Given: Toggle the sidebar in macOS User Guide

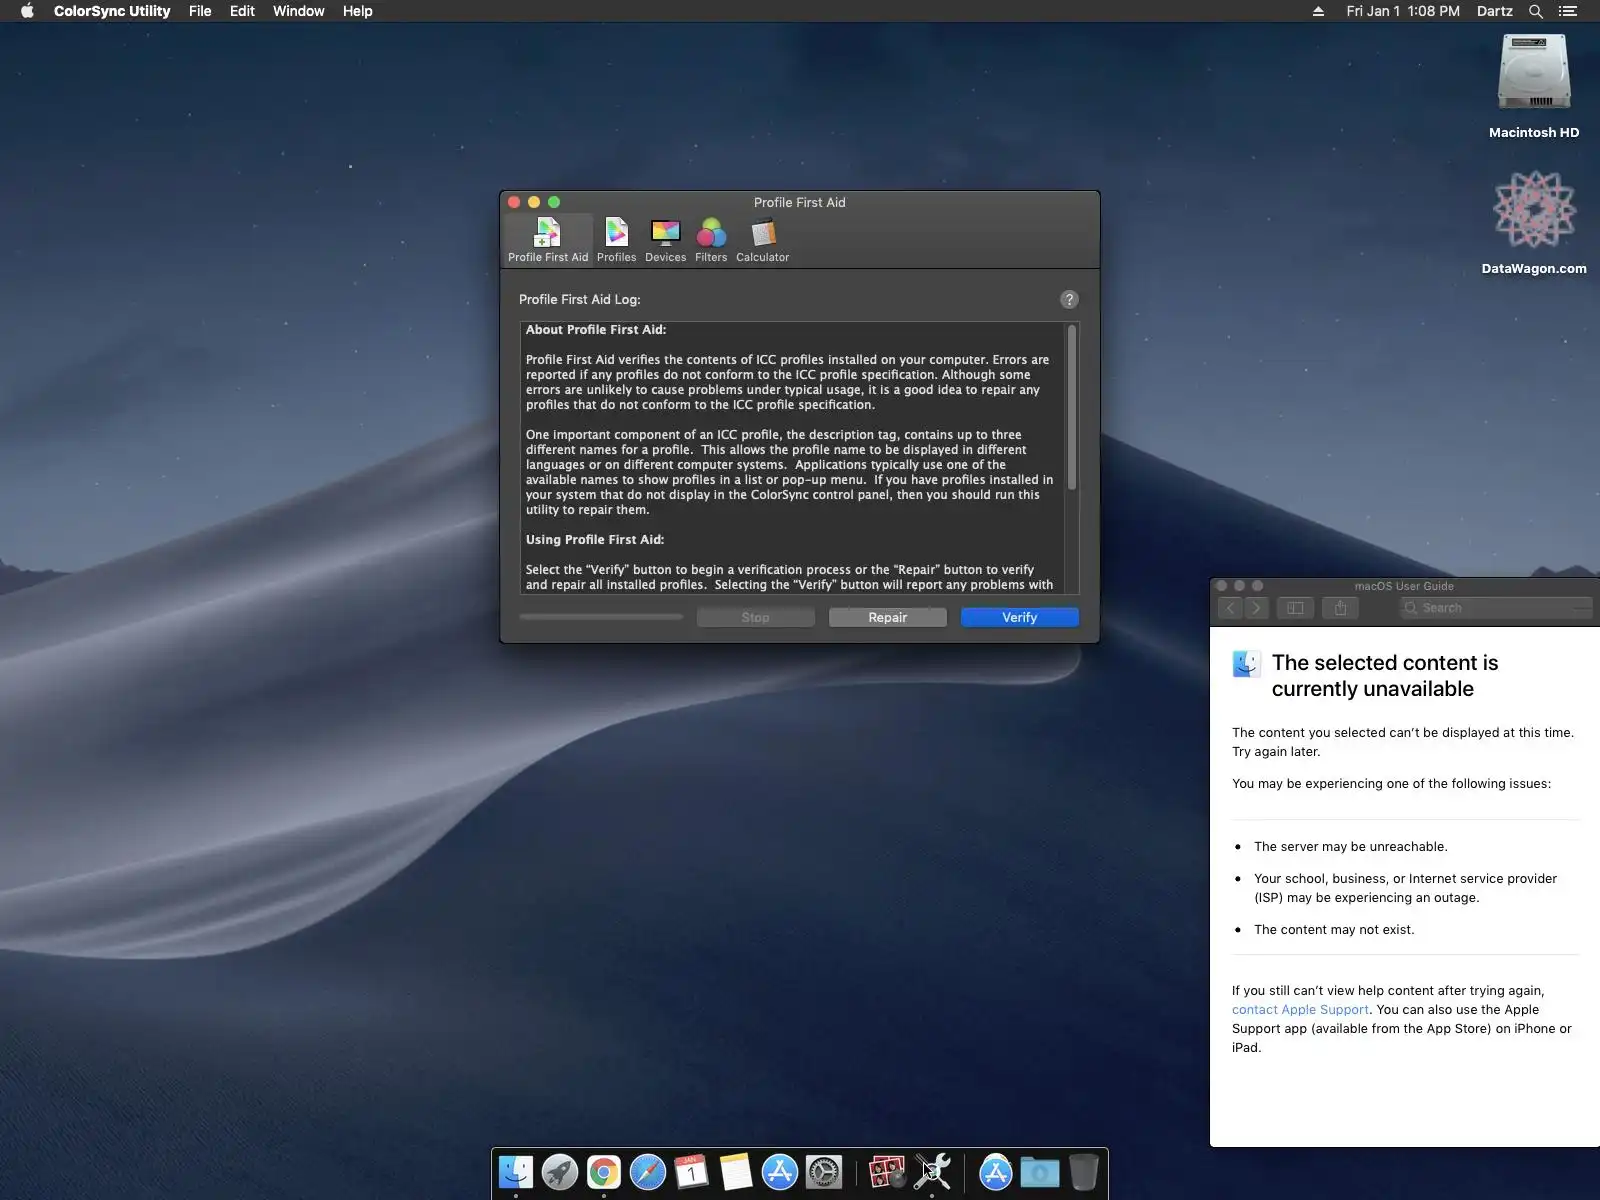Looking at the screenshot, I should 1295,608.
